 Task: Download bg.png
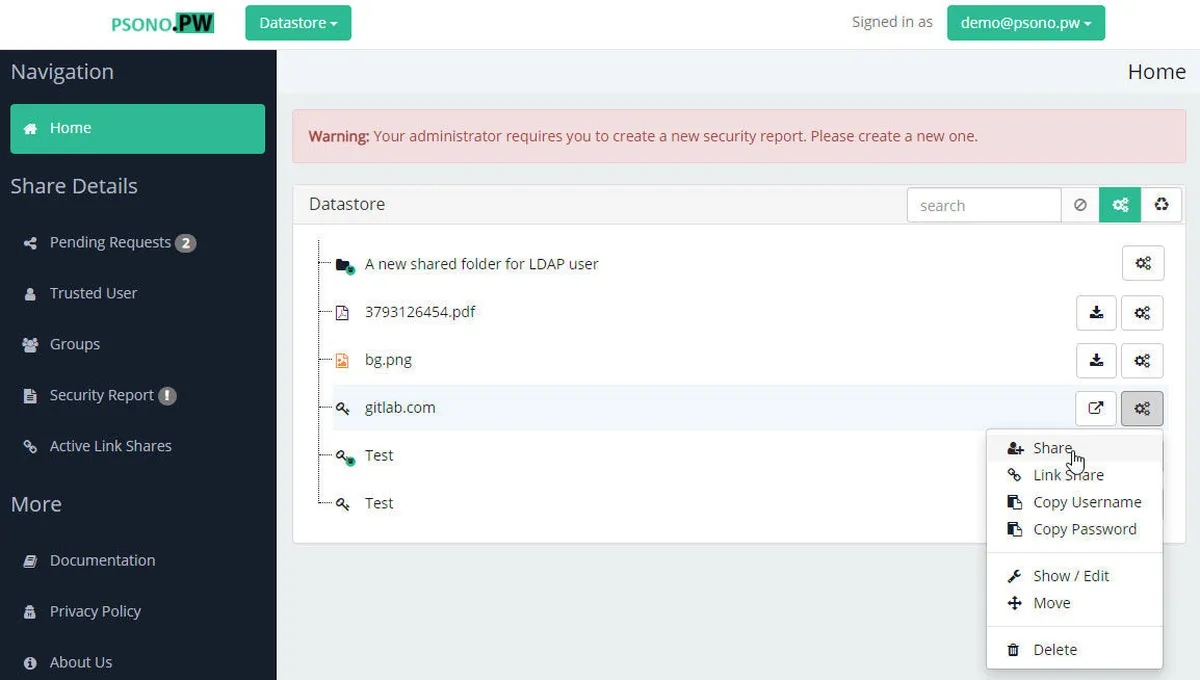(1096, 360)
